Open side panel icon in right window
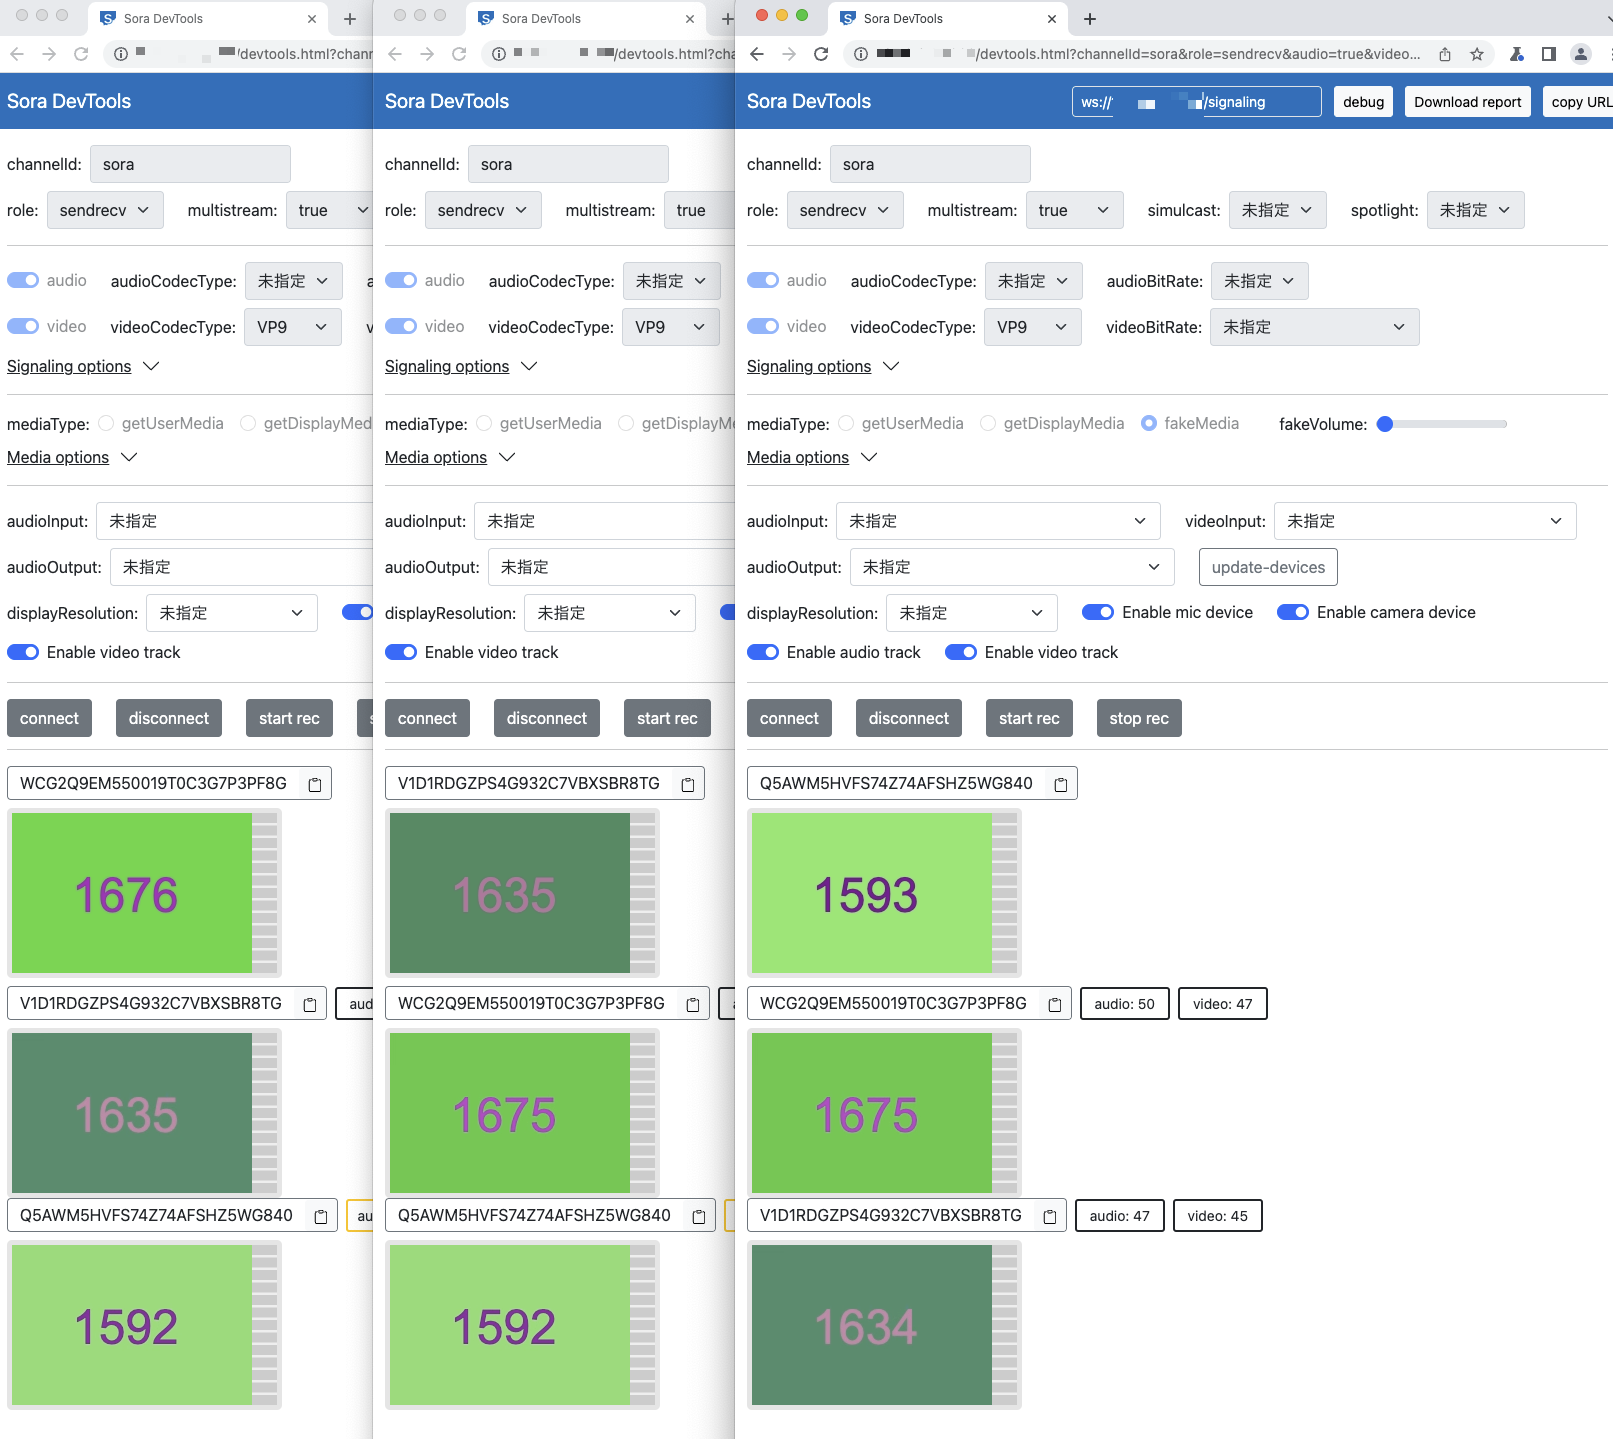Image resolution: width=1613 pixels, height=1439 pixels. coord(1549,54)
